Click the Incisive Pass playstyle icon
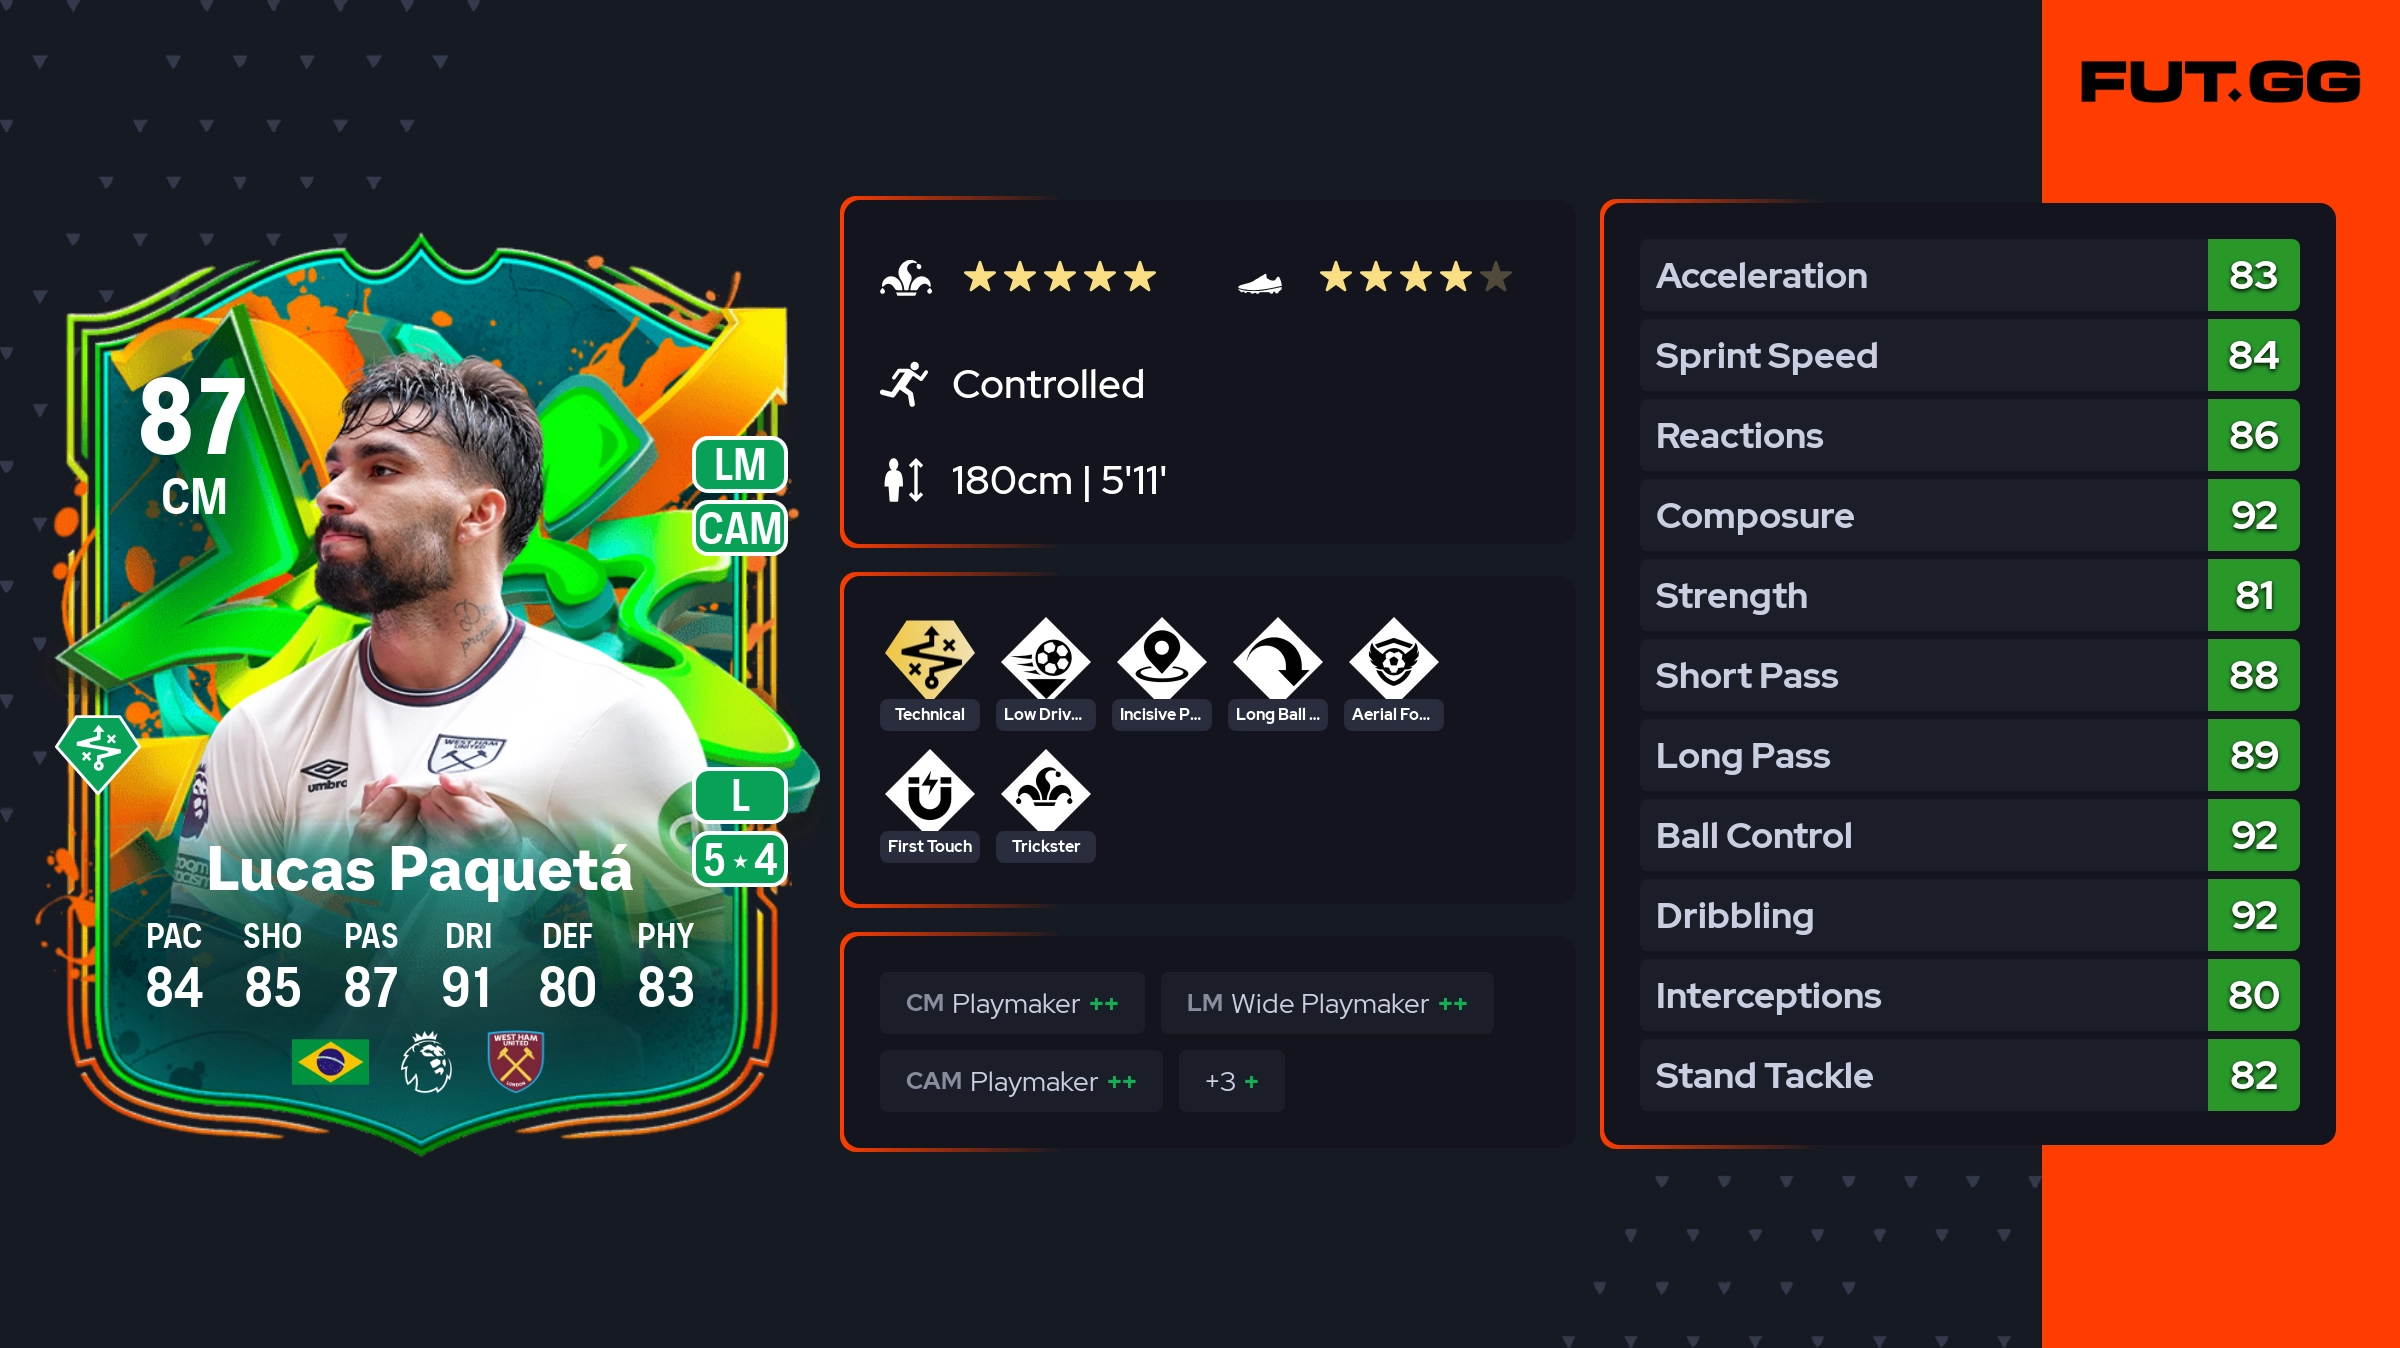Viewport: 2400px width, 1348px height. click(1162, 658)
